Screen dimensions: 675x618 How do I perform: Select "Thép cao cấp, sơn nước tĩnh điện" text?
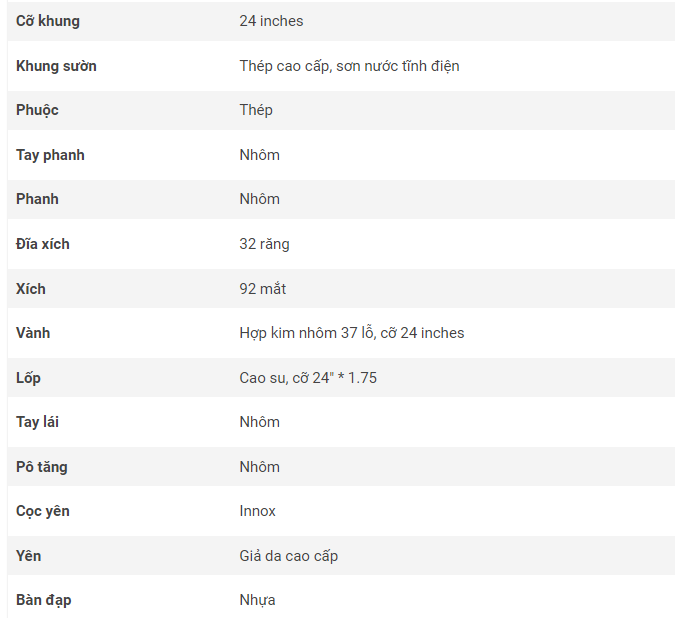pos(349,66)
